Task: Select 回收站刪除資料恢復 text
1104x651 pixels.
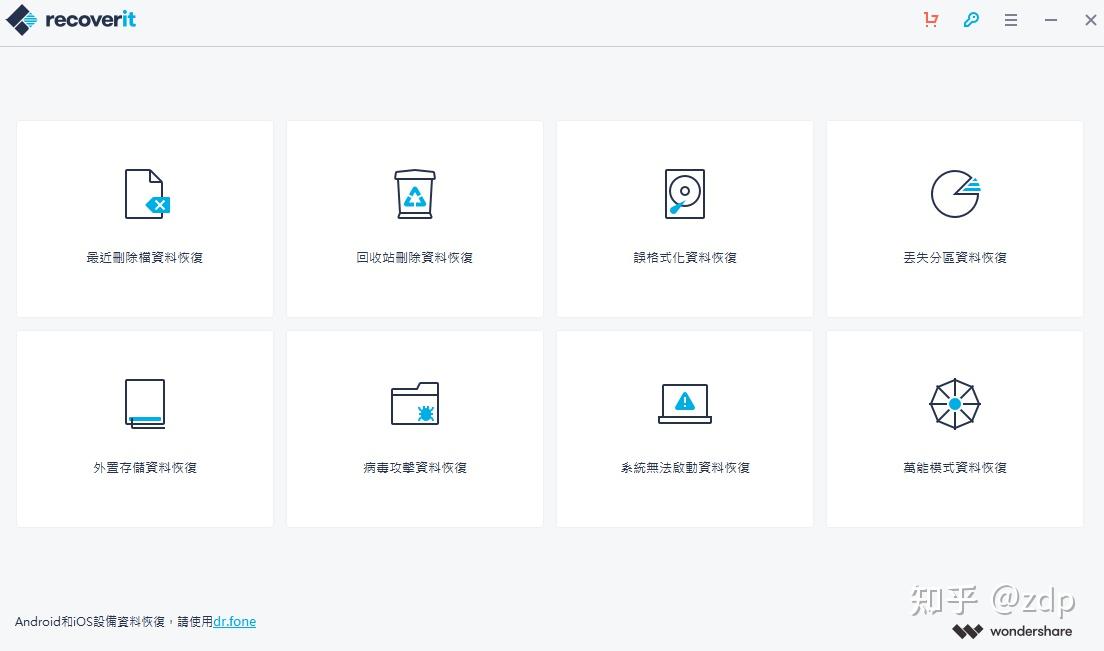Action: pyautogui.click(x=415, y=258)
